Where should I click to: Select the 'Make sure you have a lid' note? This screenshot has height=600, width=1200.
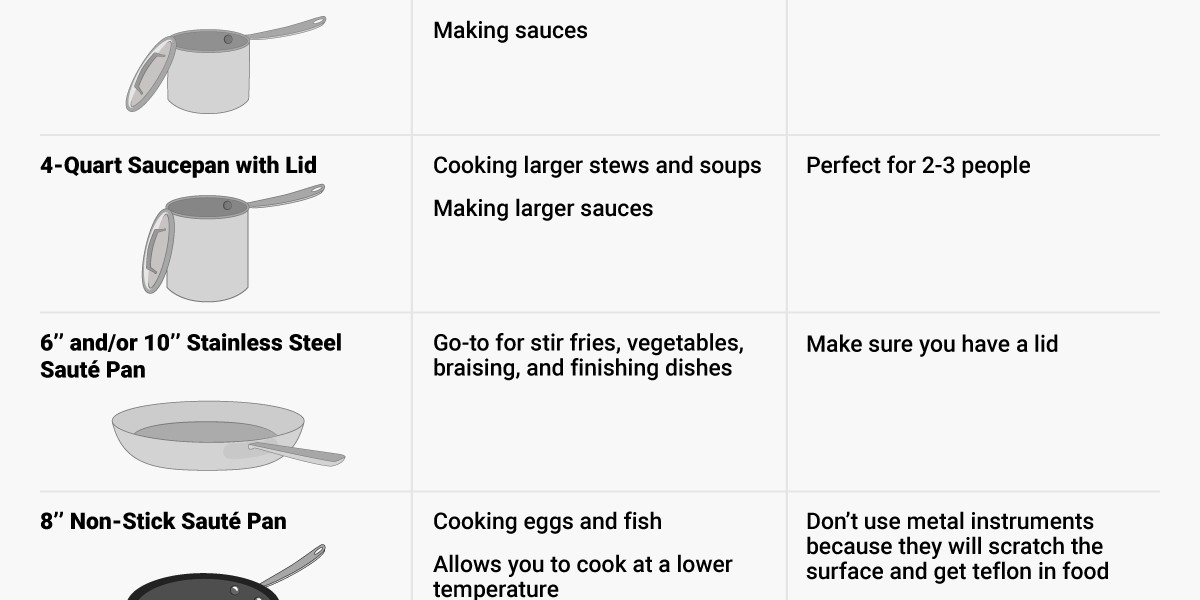[932, 344]
